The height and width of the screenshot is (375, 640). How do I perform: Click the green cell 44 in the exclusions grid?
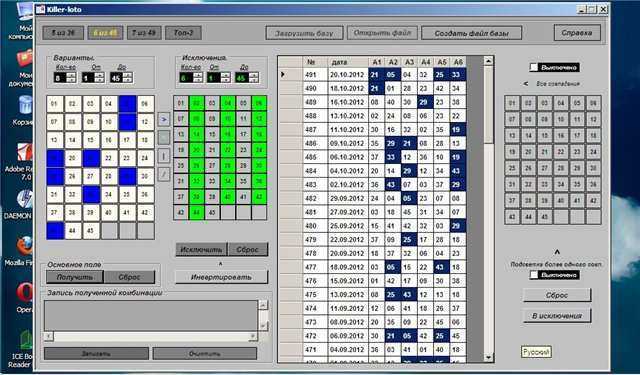(x=197, y=212)
